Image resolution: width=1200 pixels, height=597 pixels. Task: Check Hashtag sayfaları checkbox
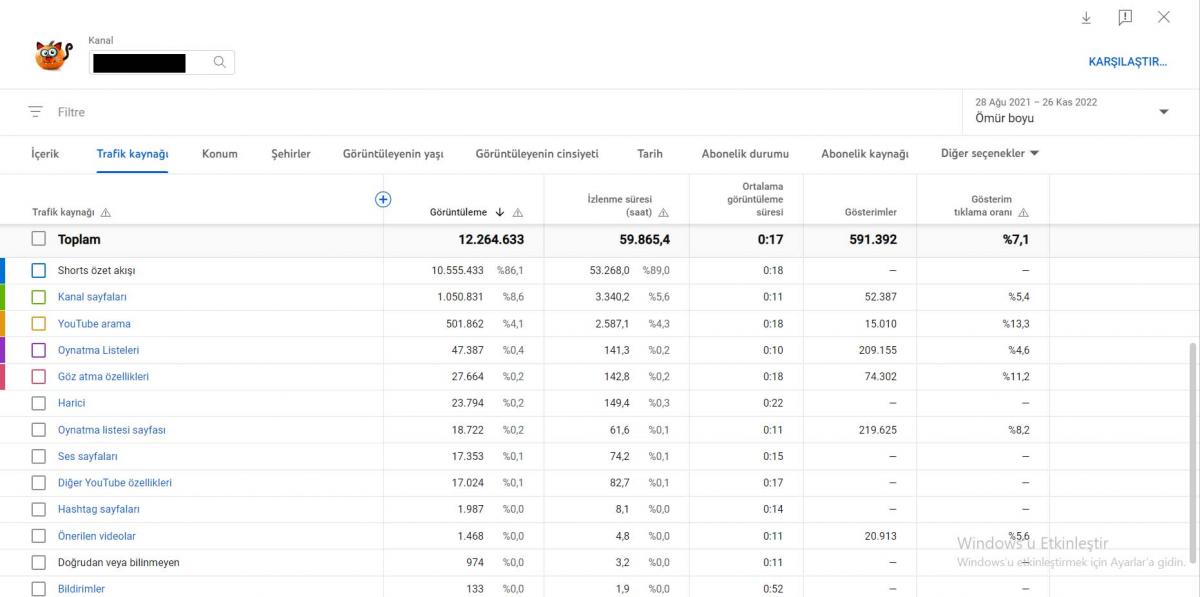(x=38, y=509)
